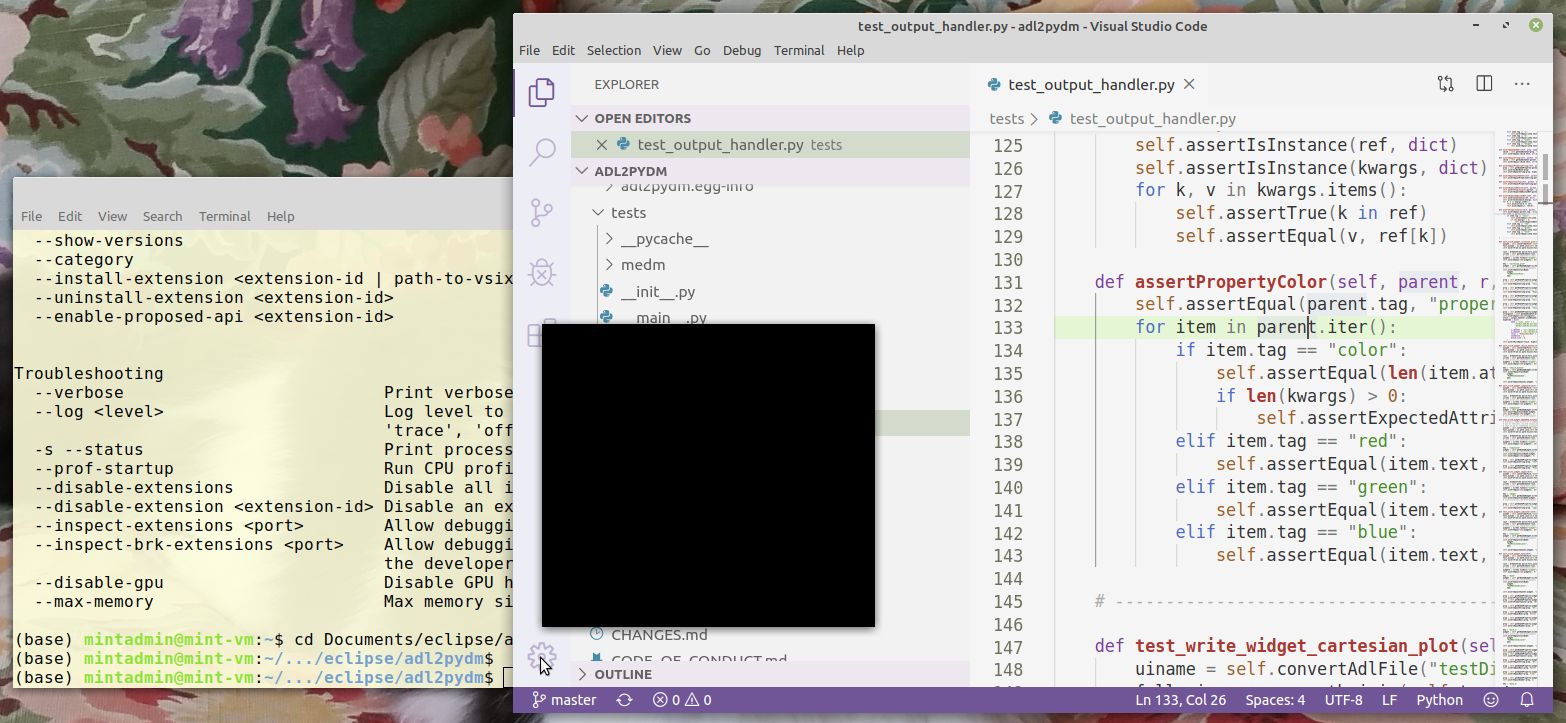Click line number 131 in the gutter

click(x=1008, y=282)
